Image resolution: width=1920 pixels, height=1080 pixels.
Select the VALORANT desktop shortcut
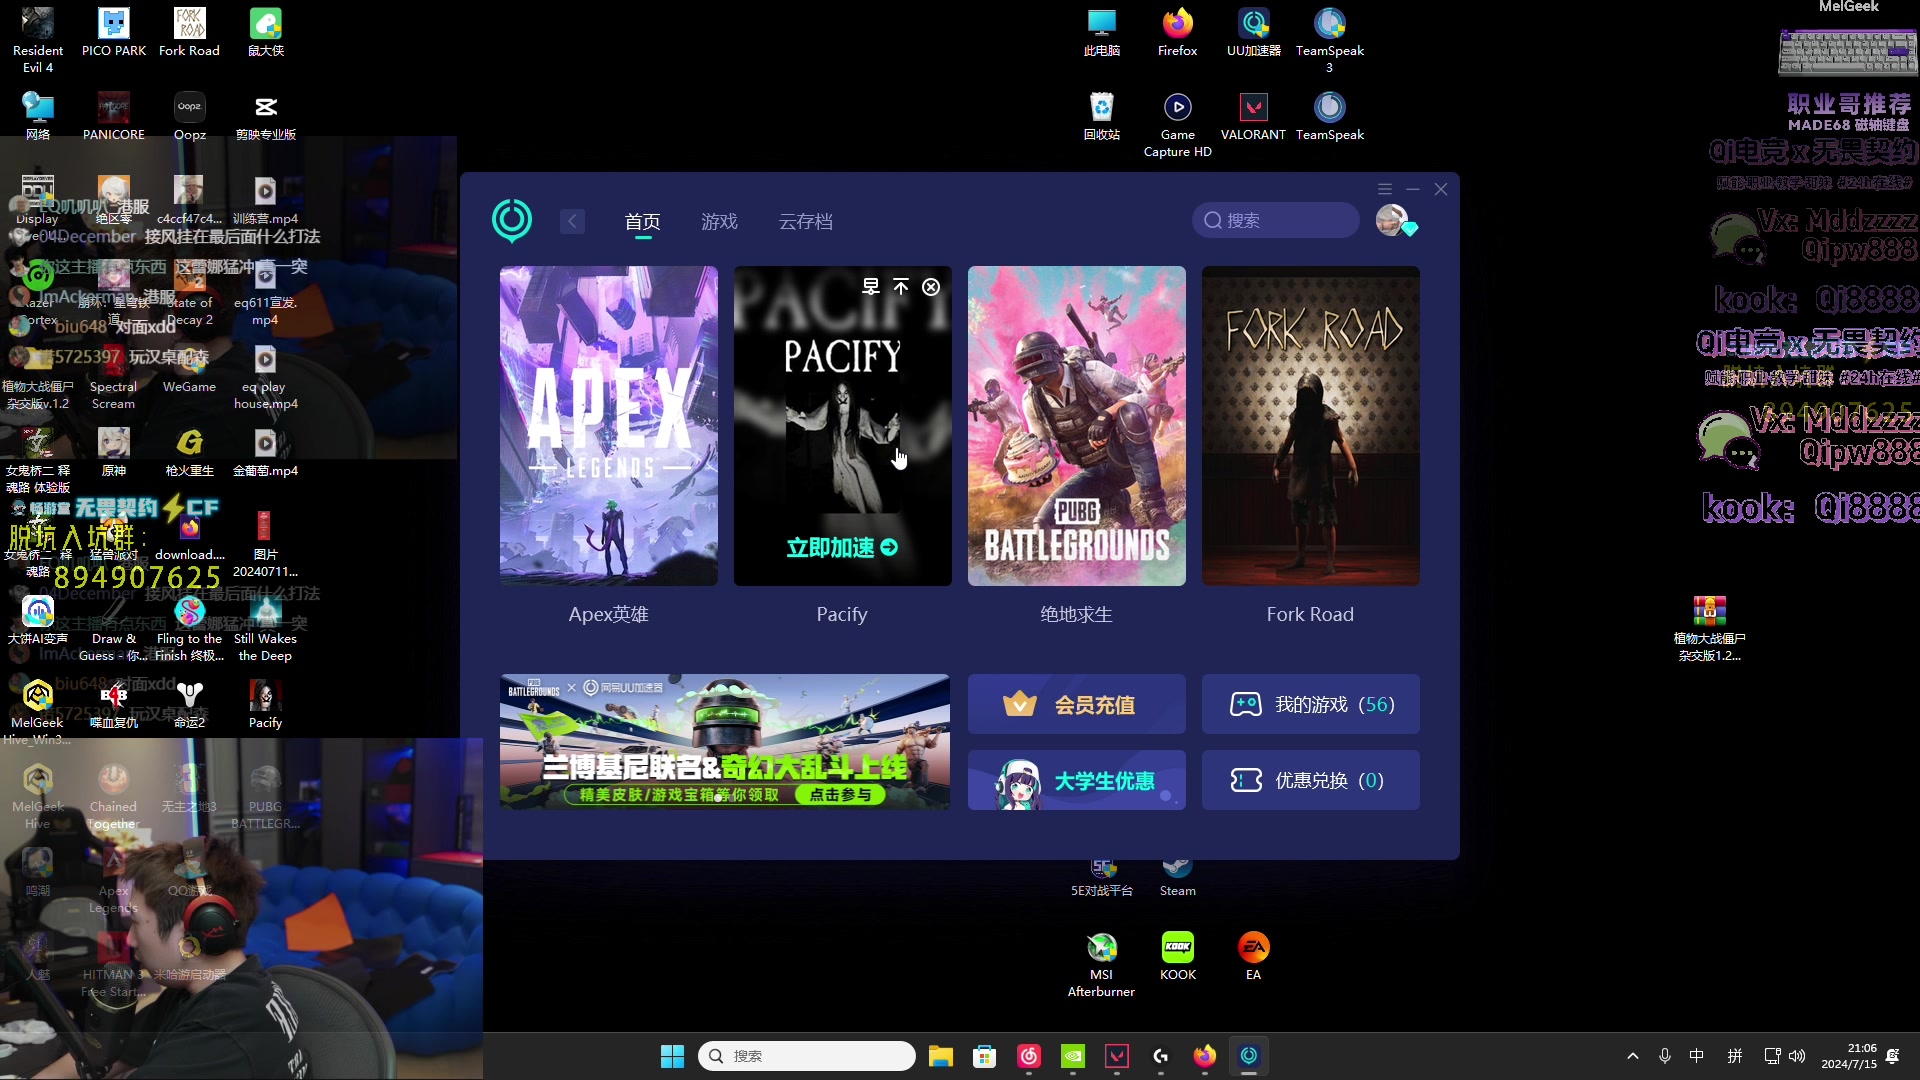click(1254, 117)
